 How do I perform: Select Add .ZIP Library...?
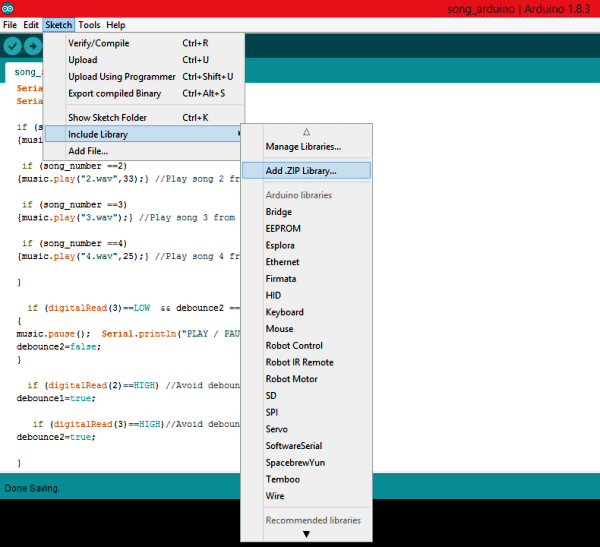[306, 171]
